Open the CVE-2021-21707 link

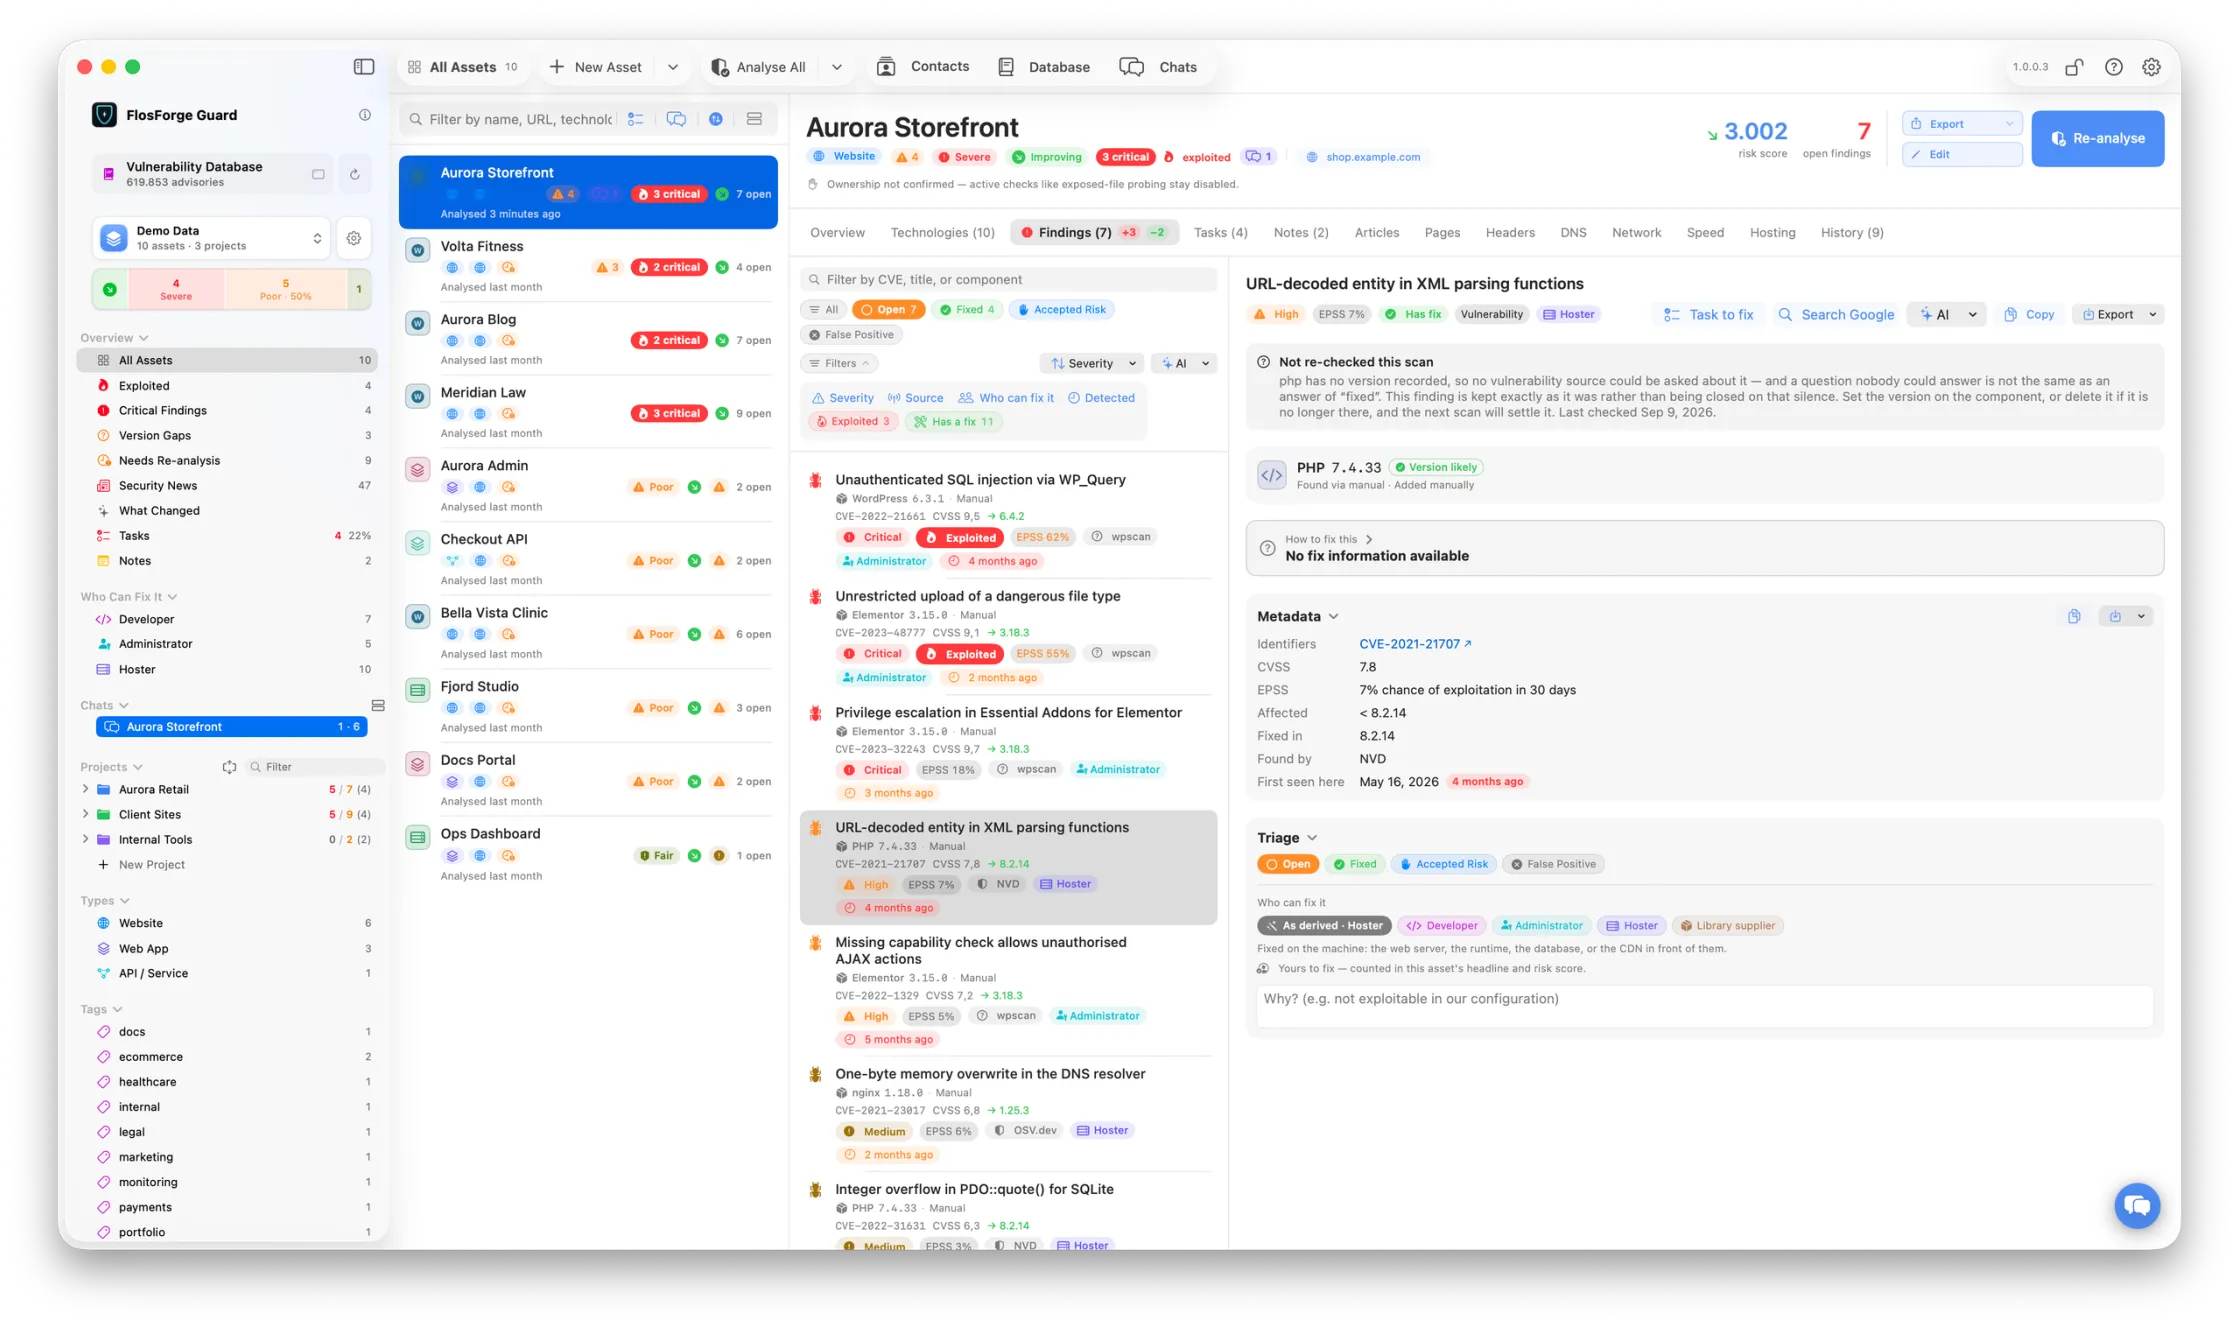(x=1414, y=644)
